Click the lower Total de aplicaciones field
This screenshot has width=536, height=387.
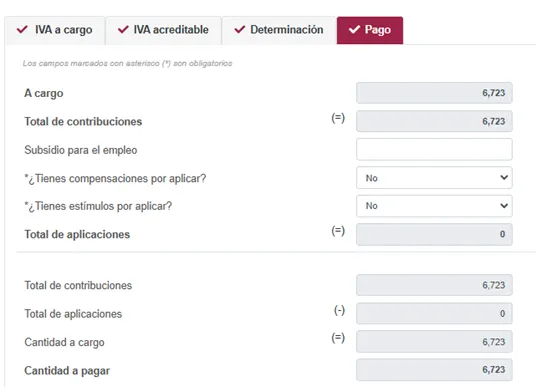(434, 313)
